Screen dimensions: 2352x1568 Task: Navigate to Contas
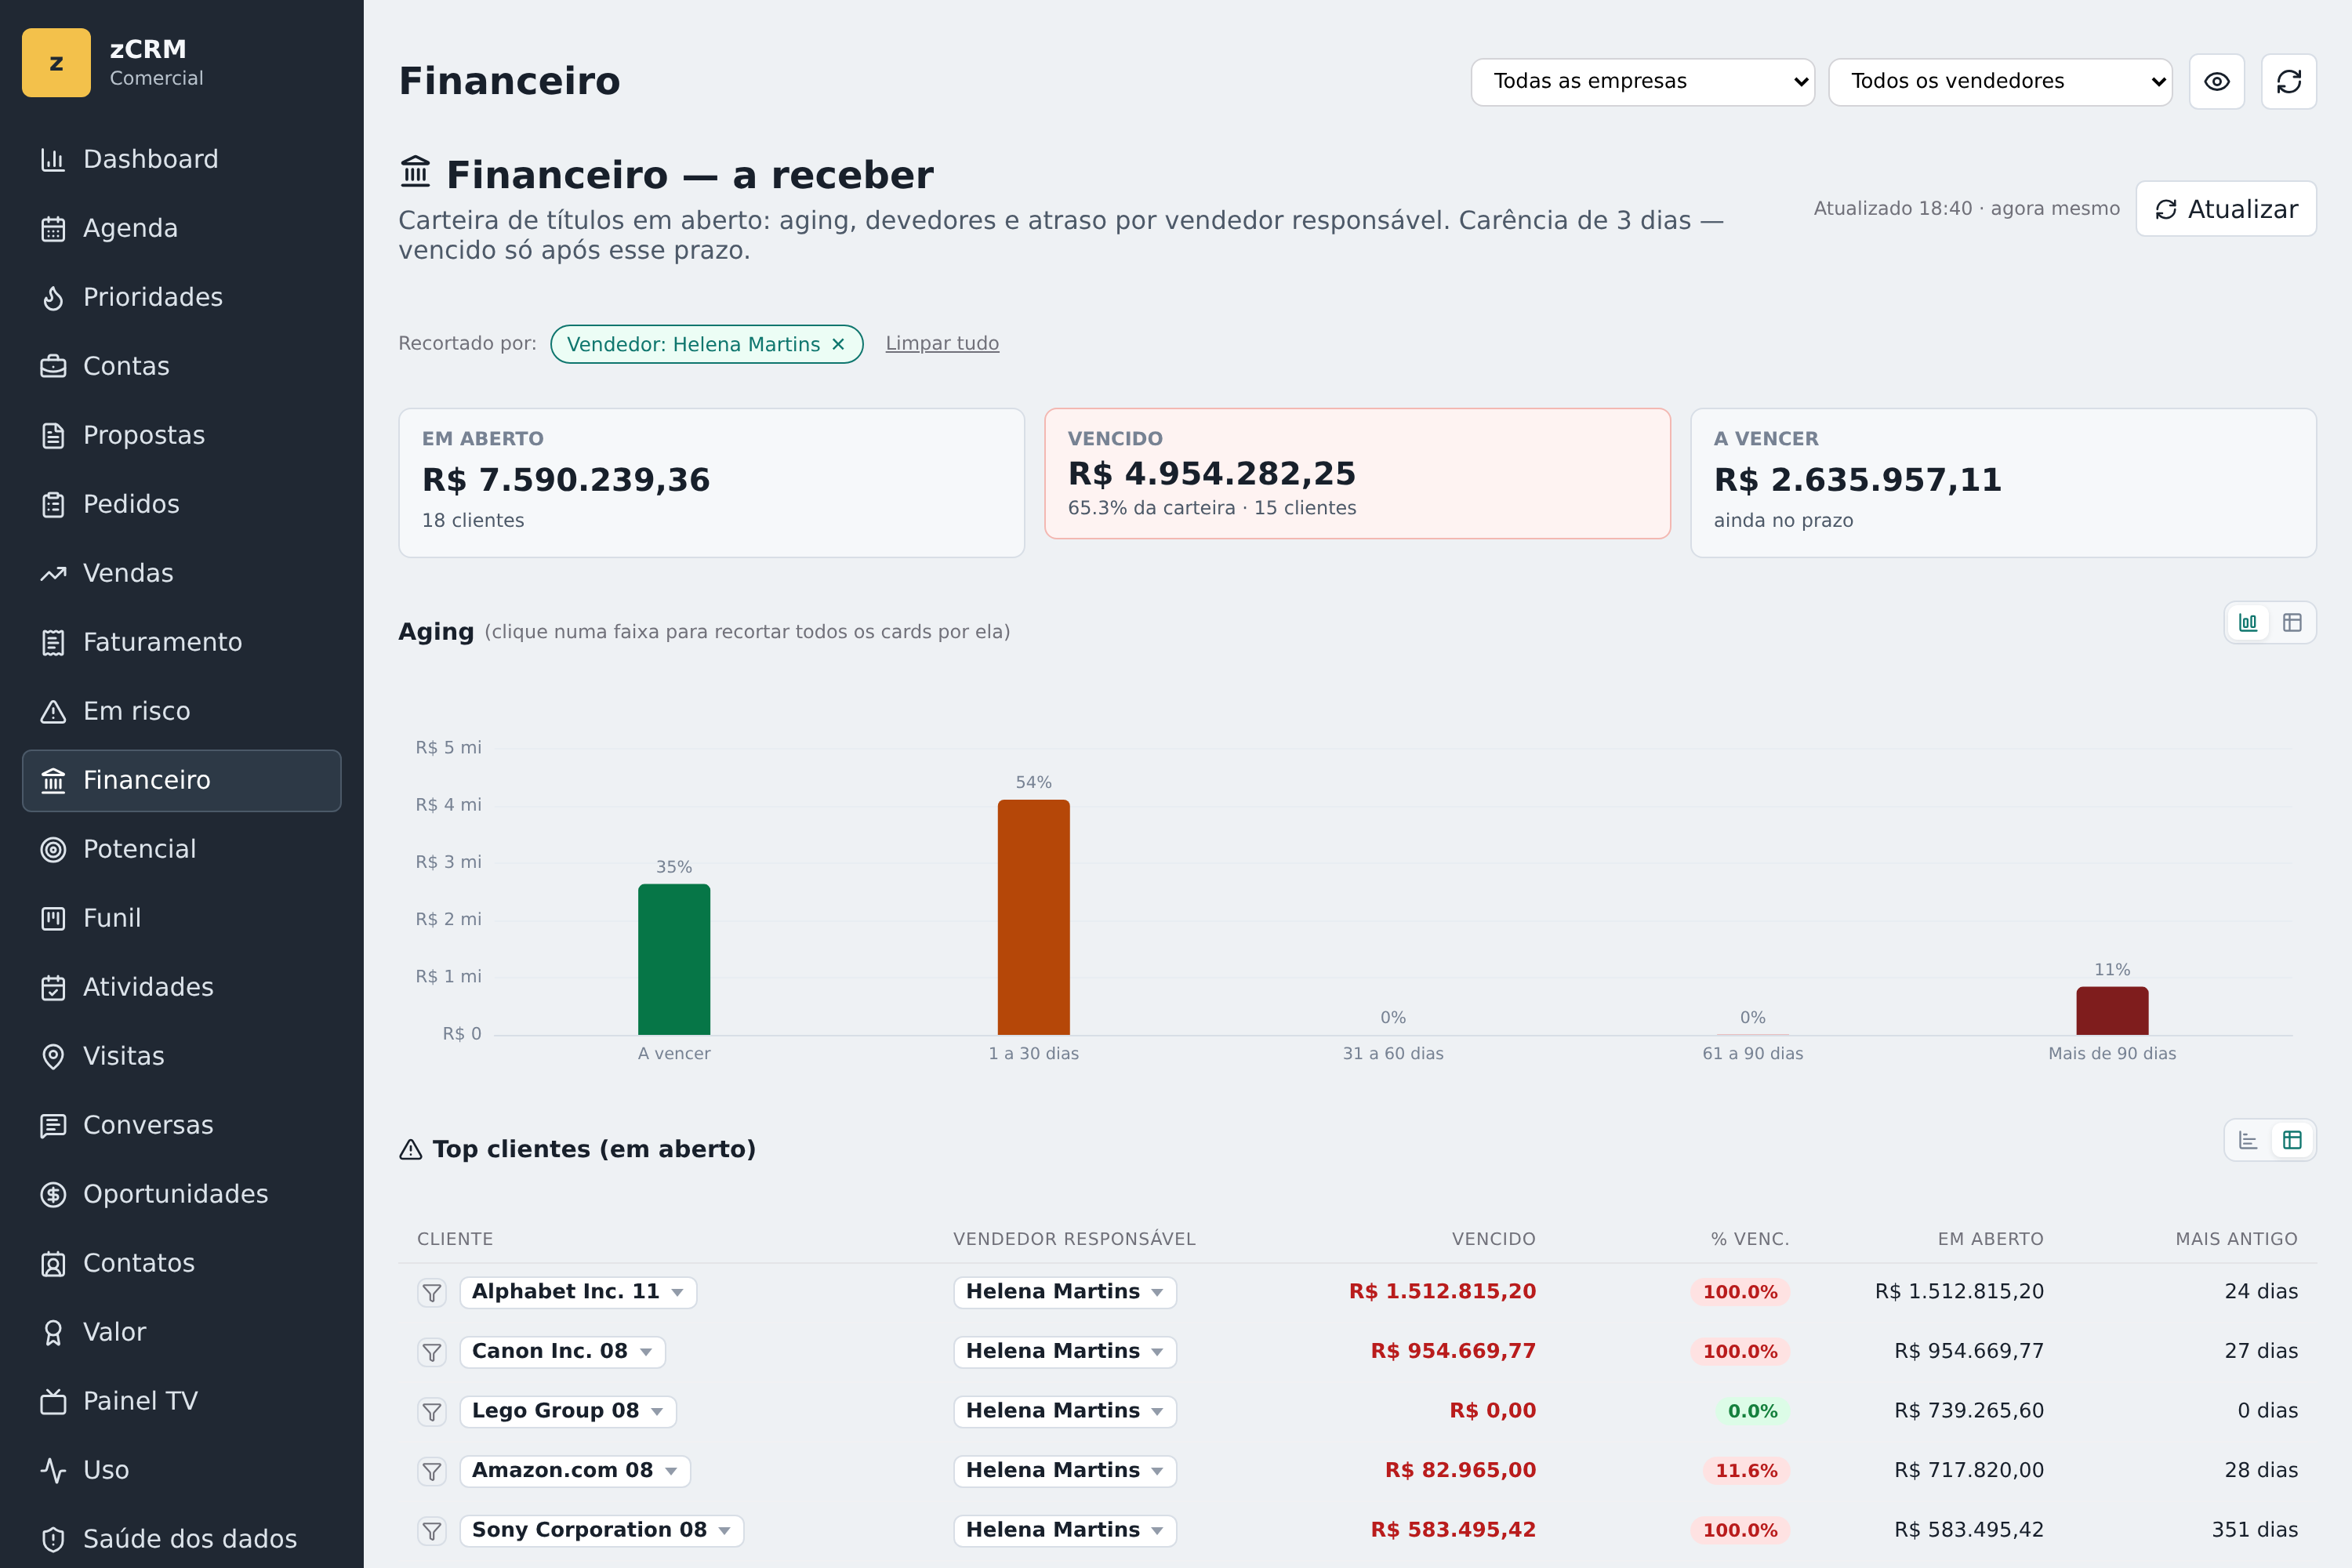pyautogui.click(x=181, y=366)
